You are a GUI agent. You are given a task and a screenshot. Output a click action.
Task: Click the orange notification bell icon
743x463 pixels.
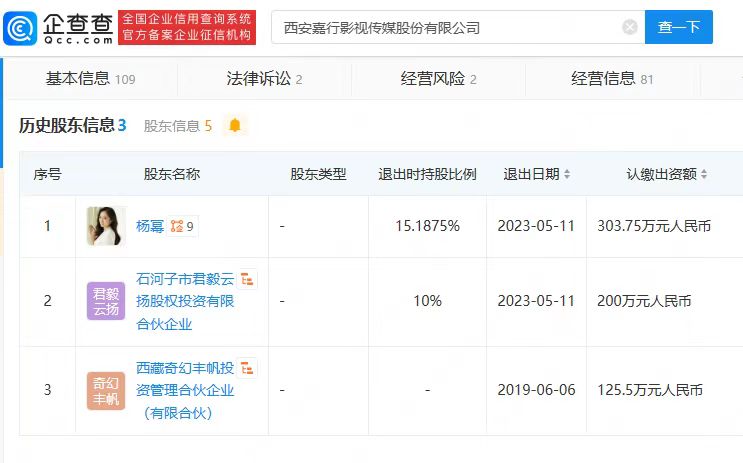235,126
